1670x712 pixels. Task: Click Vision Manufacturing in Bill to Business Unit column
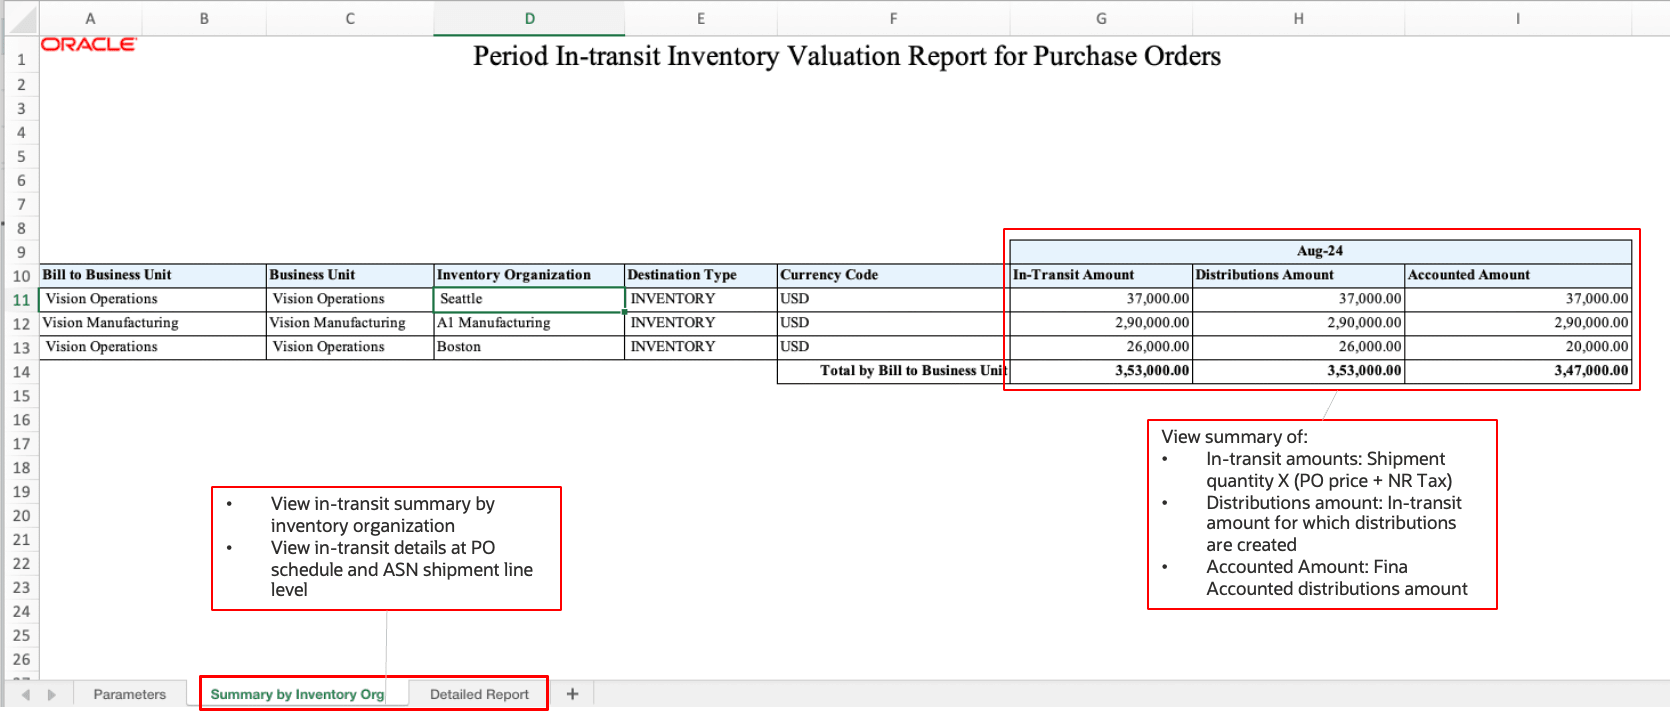(152, 323)
